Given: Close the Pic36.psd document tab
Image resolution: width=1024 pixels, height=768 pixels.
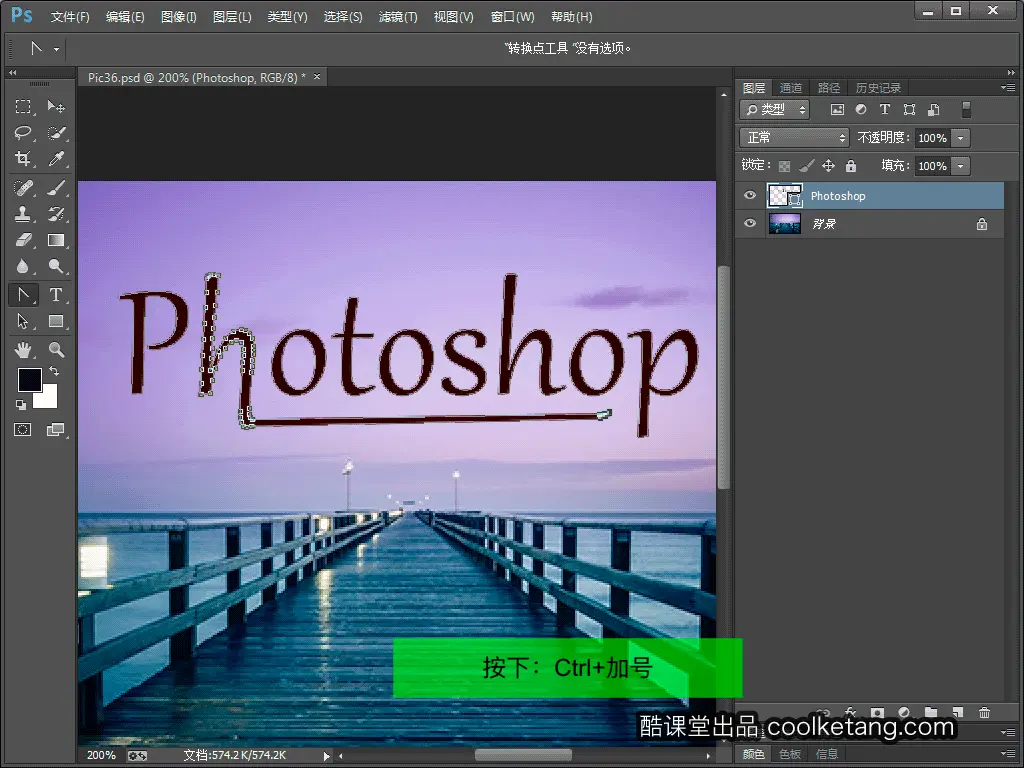Looking at the screenshot, I should pyautogui.click(x=317, y=77).
